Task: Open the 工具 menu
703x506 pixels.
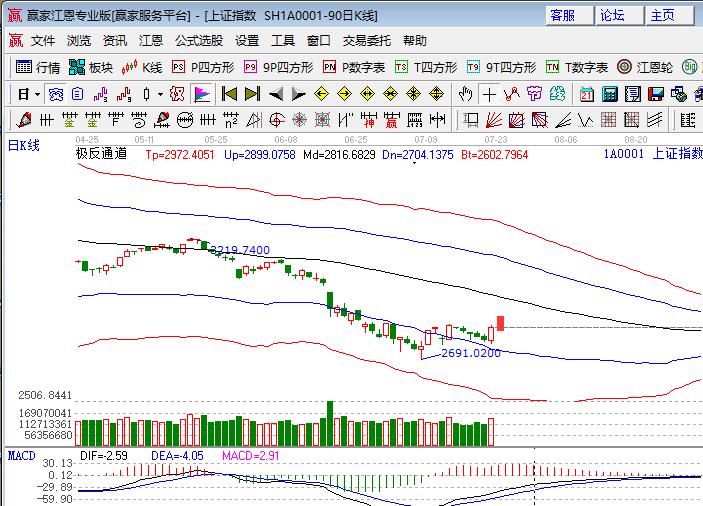Action: (x=283, y=41)
